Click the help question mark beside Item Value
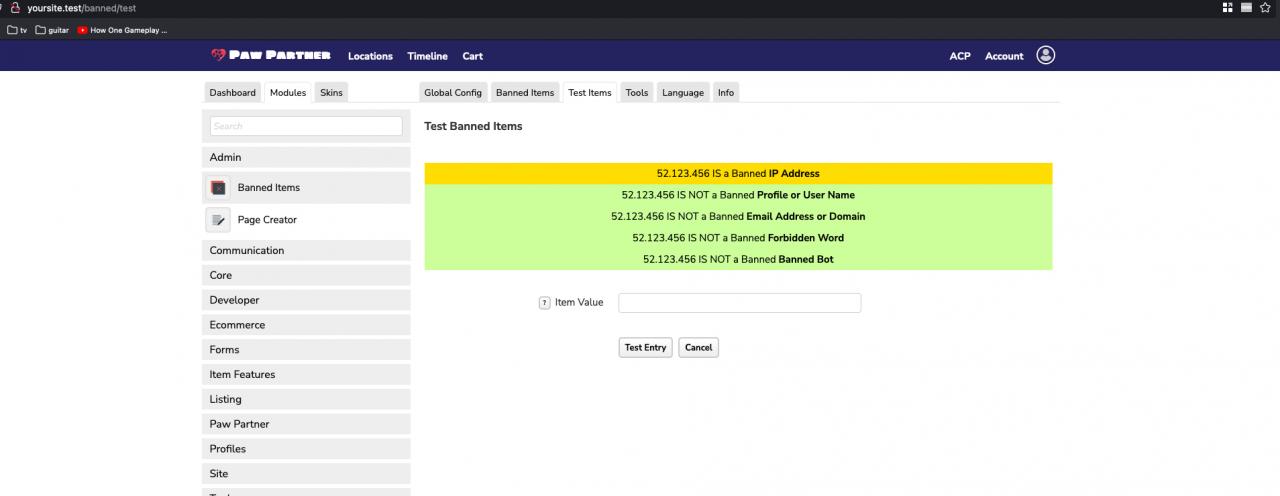Image resolution: width=1280 pixels, height=496 pixels. coord(545,303)
